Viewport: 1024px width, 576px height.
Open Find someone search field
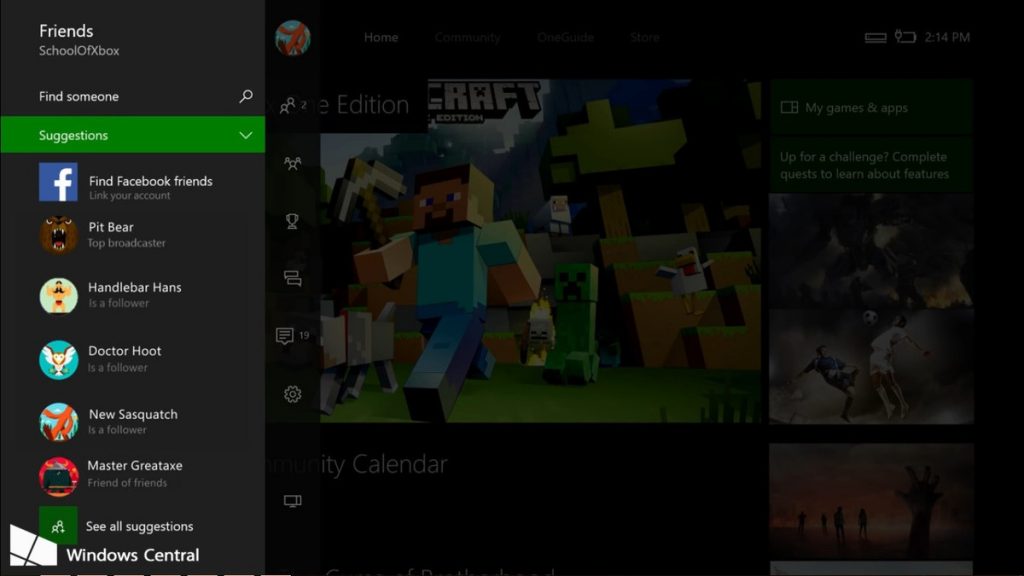coord(133,96)
